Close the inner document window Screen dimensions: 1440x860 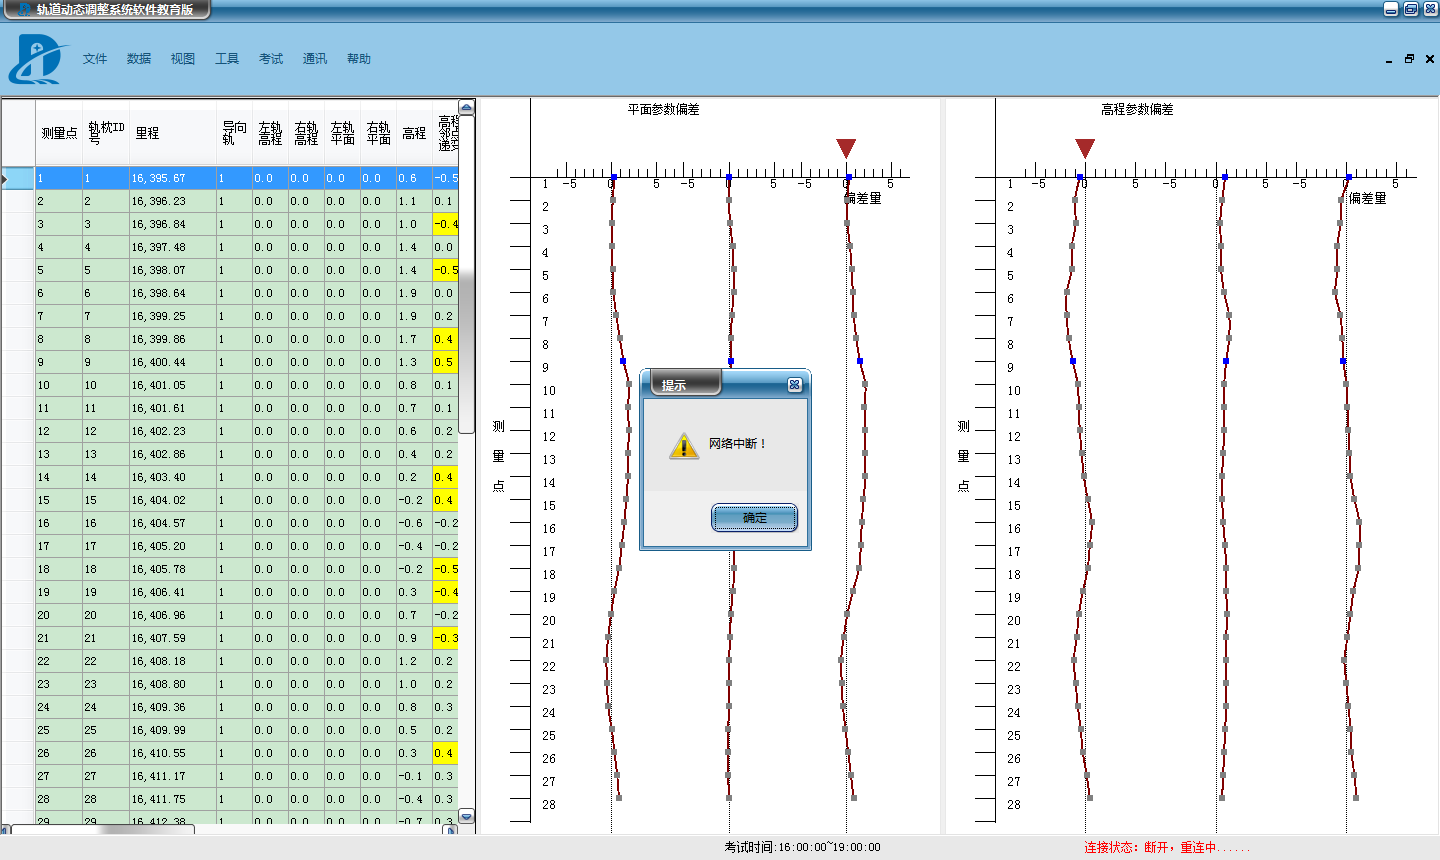pos(1430,59)
